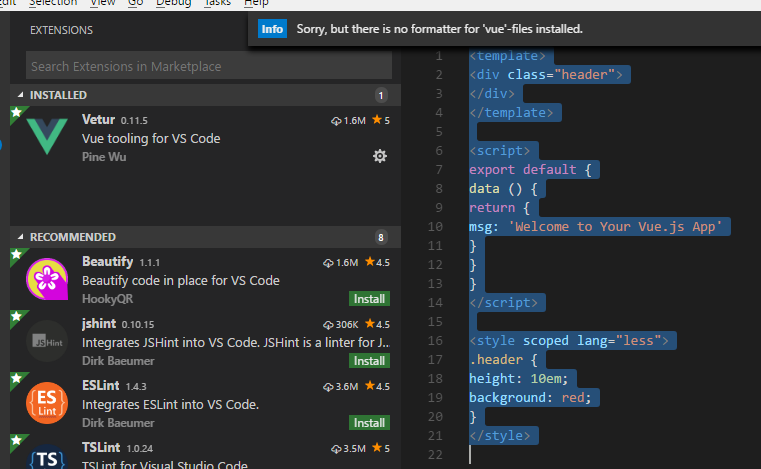The height and width of the screenshot is (469, 761).
Task: Click publisher name HookyQR
Action: [107, 299]
